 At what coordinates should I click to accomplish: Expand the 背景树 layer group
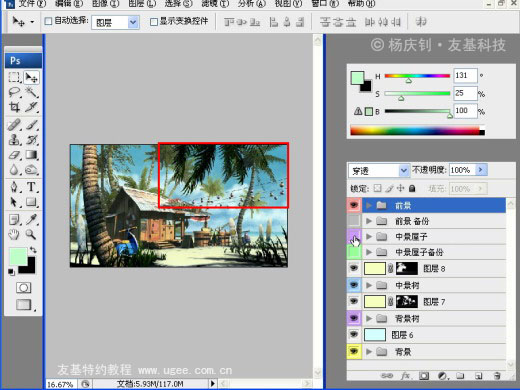point(369,318)
